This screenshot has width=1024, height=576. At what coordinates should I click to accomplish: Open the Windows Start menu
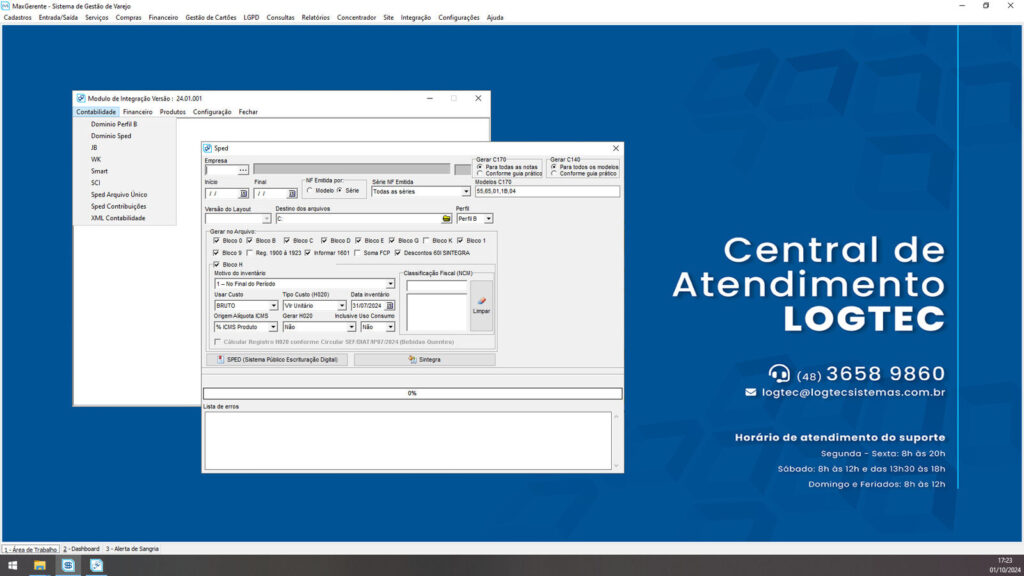pos(12,566)
